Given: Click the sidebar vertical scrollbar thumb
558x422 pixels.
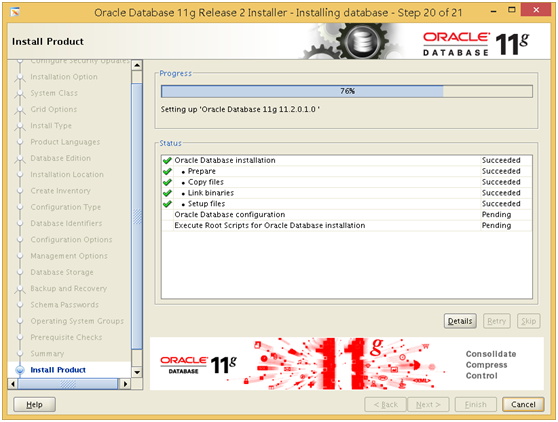Looking at the screenshot, I should [137, 216].
